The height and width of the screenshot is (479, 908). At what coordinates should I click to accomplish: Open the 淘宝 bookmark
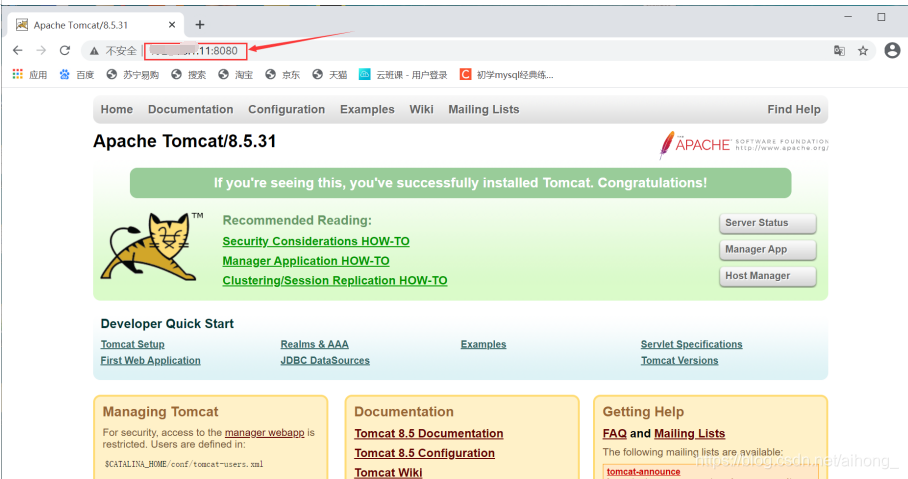236,75
